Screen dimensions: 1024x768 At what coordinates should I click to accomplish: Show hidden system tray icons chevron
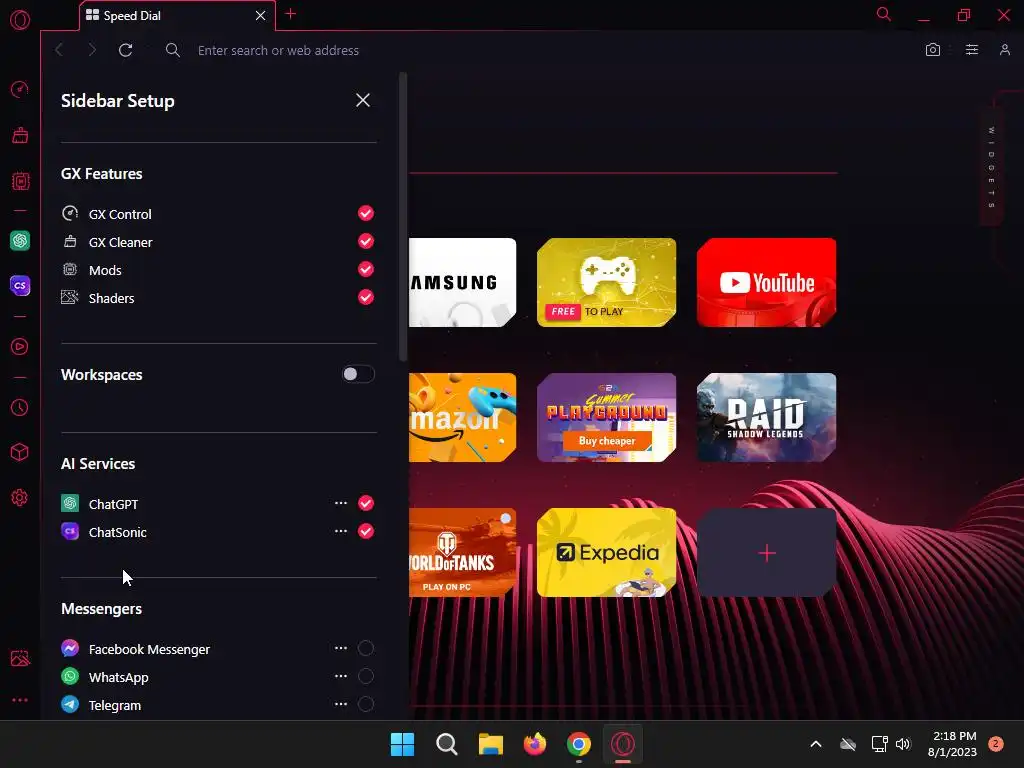pos(816,744)
